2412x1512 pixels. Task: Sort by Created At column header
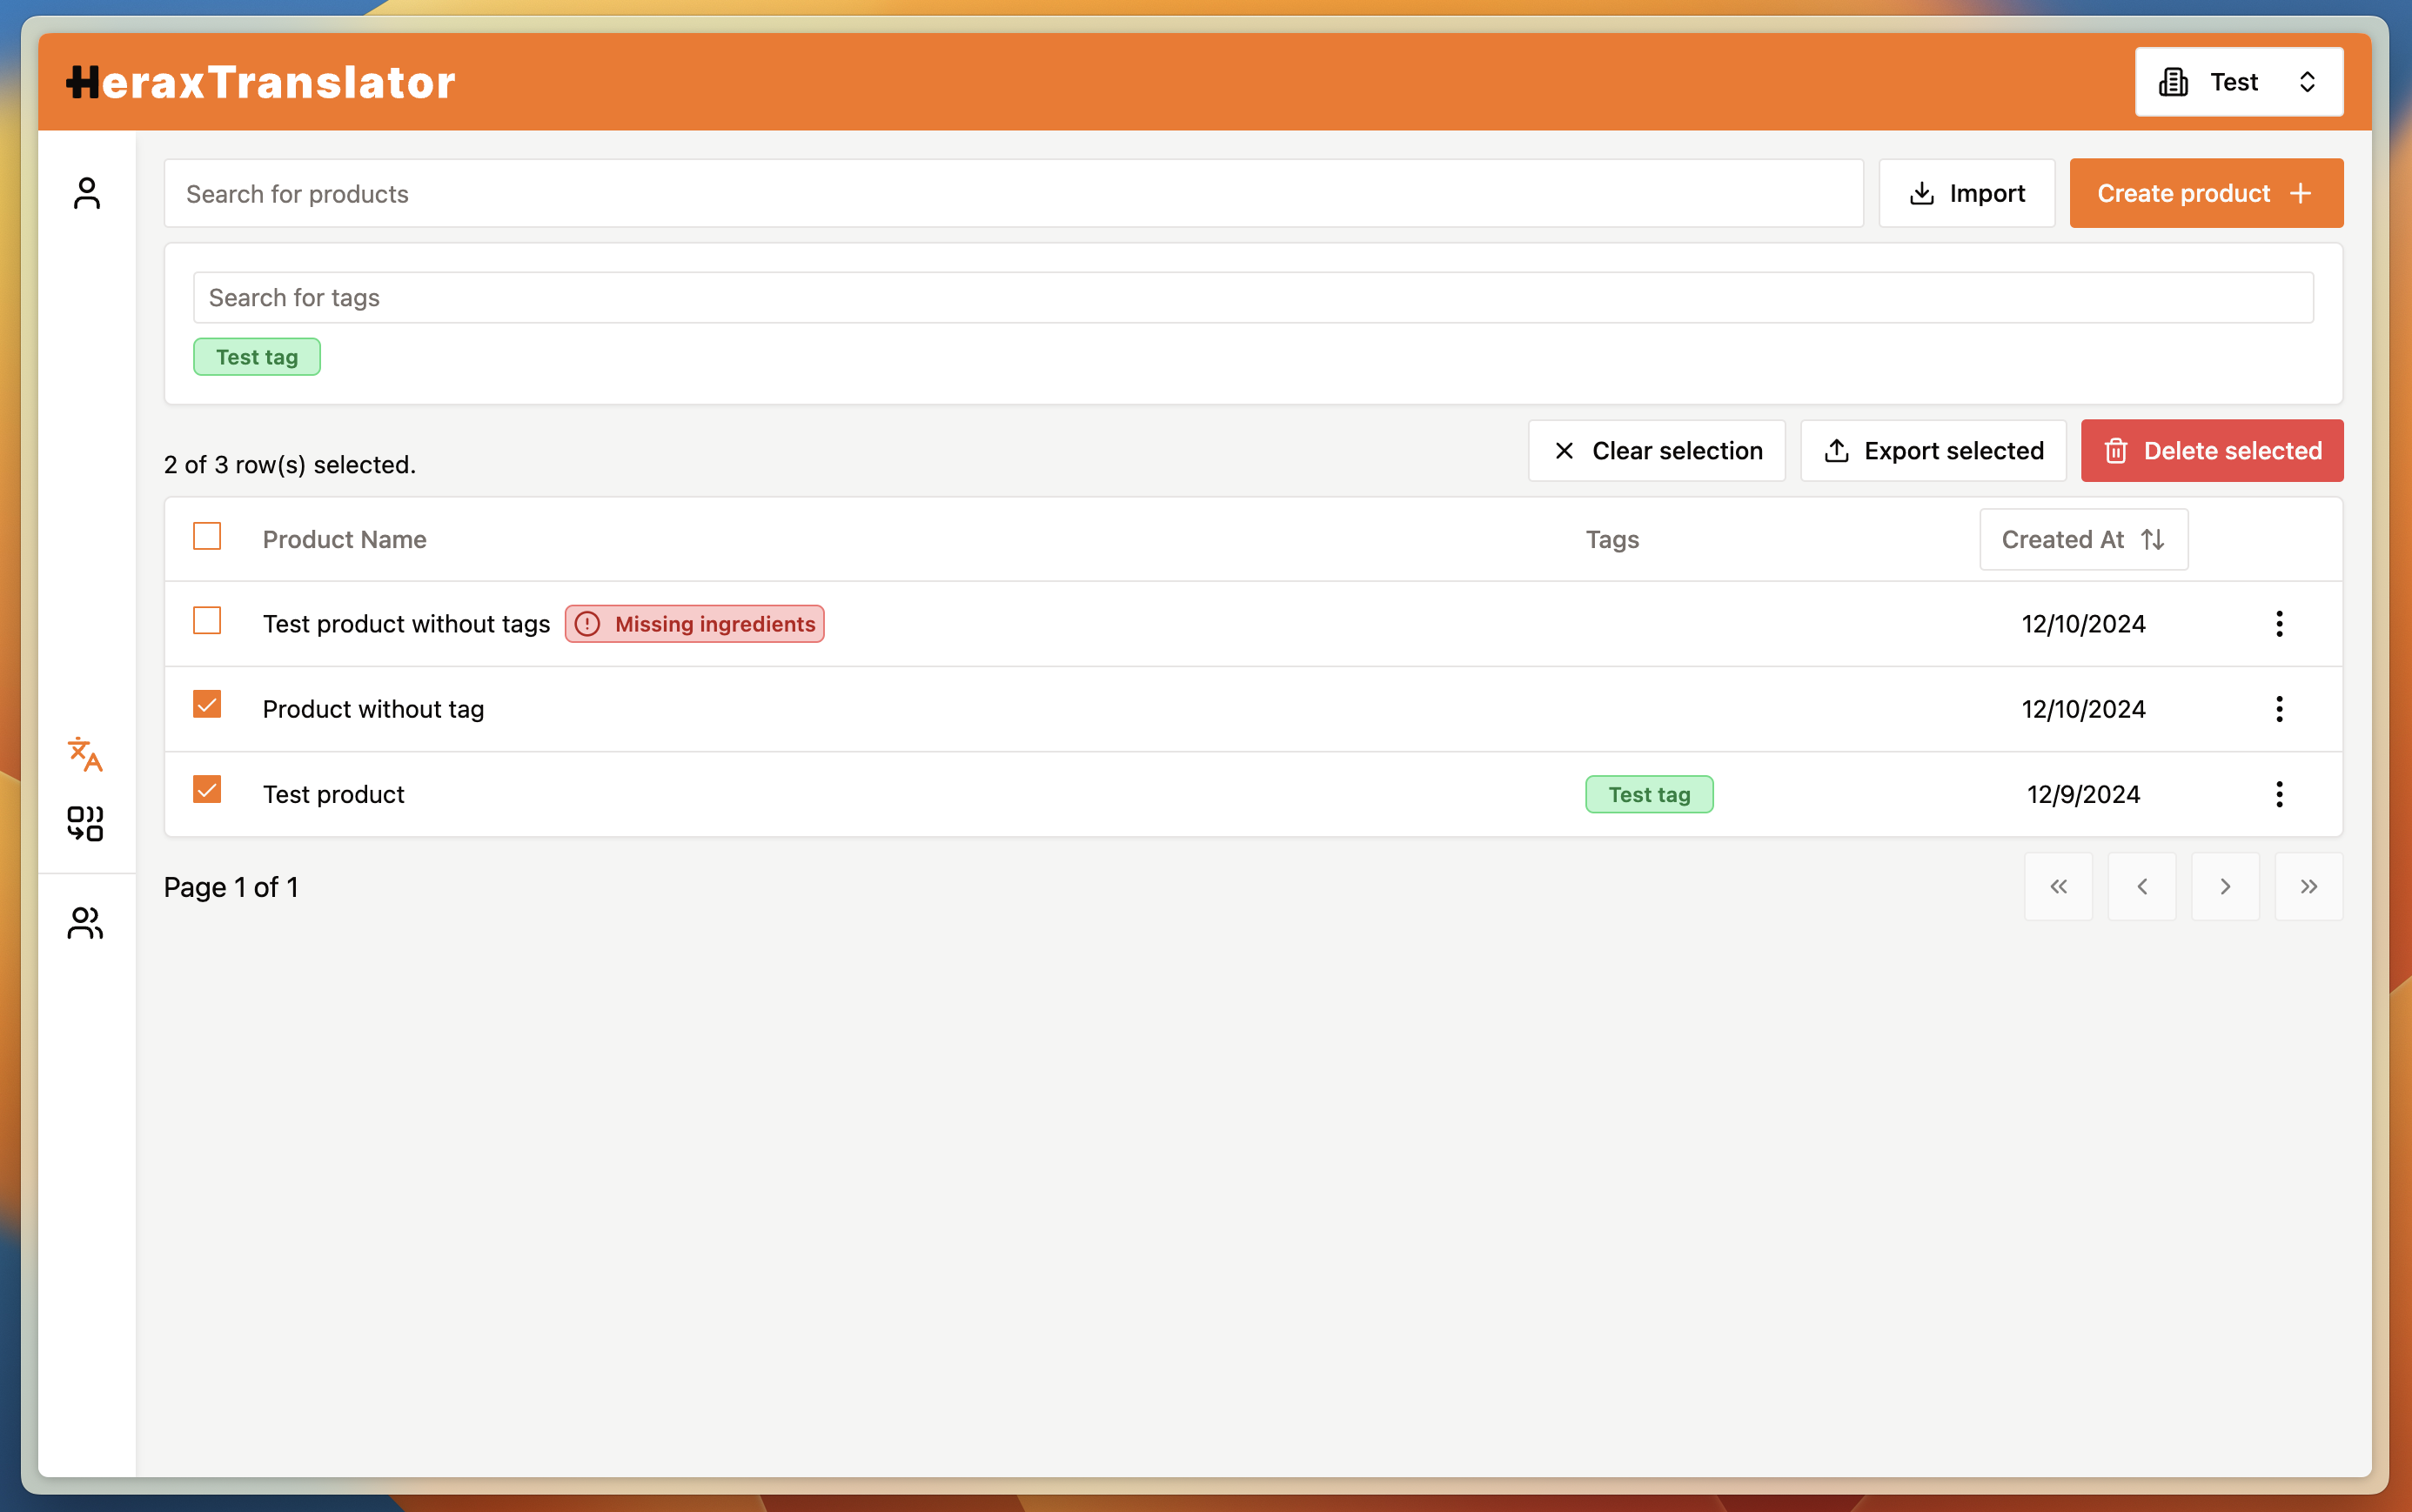[x=2083, y=539]
